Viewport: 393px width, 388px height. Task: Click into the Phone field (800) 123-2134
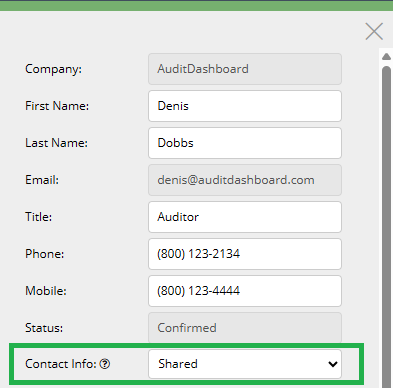(x=245, y=254)
